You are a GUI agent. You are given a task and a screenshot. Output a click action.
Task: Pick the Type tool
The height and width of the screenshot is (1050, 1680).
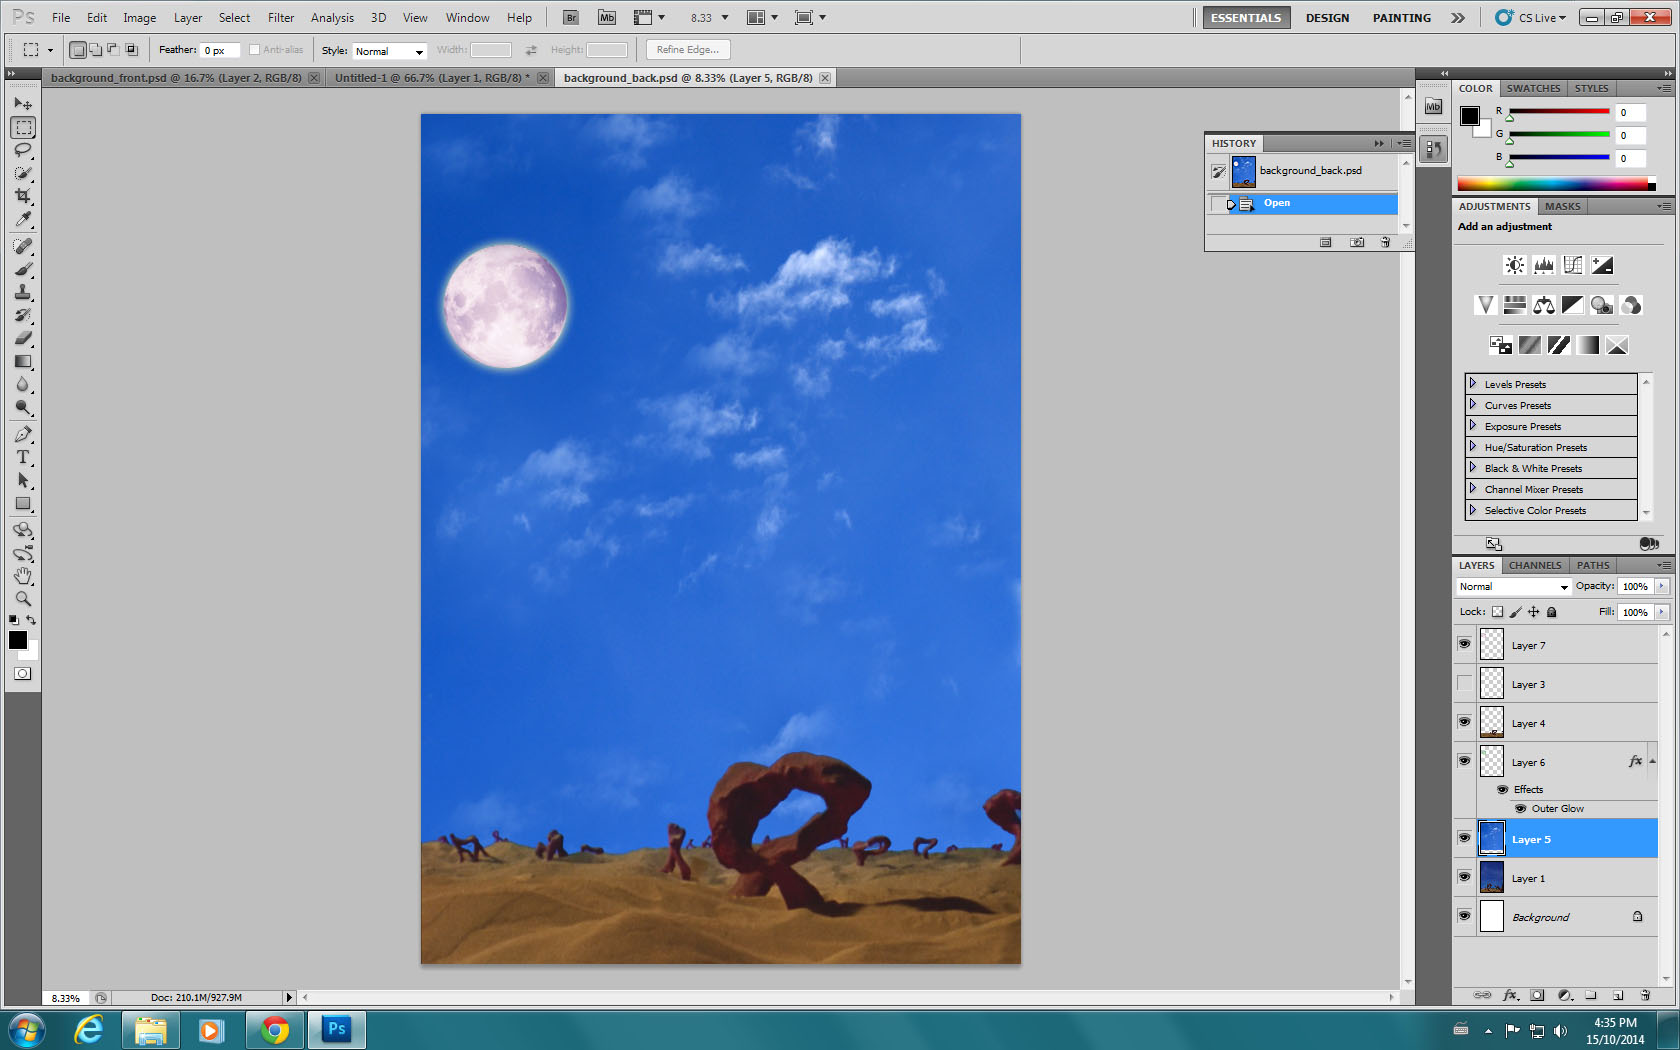point(23,458)
